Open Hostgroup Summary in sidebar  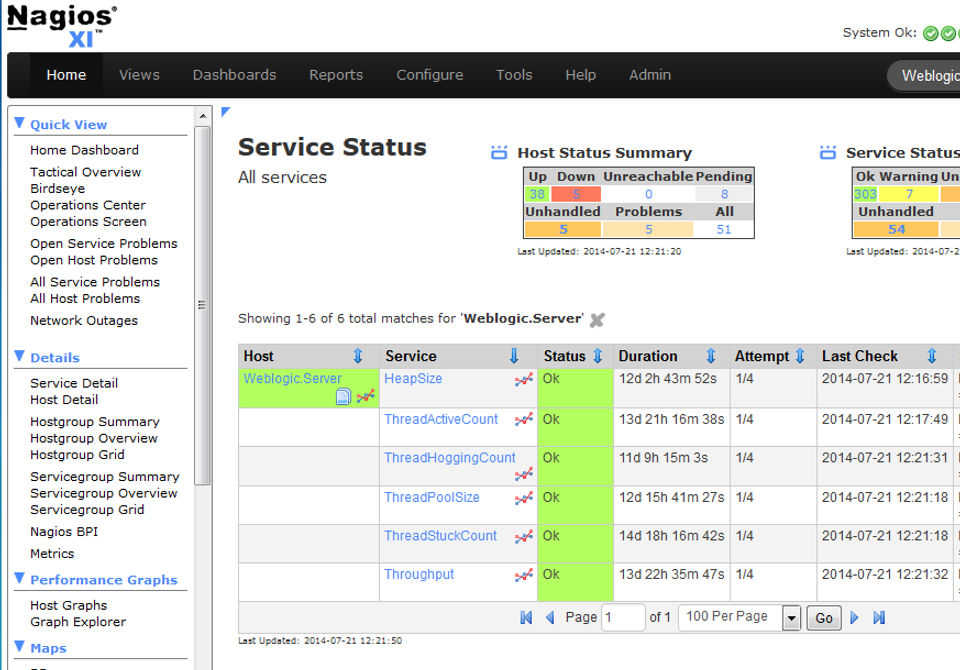95,422
